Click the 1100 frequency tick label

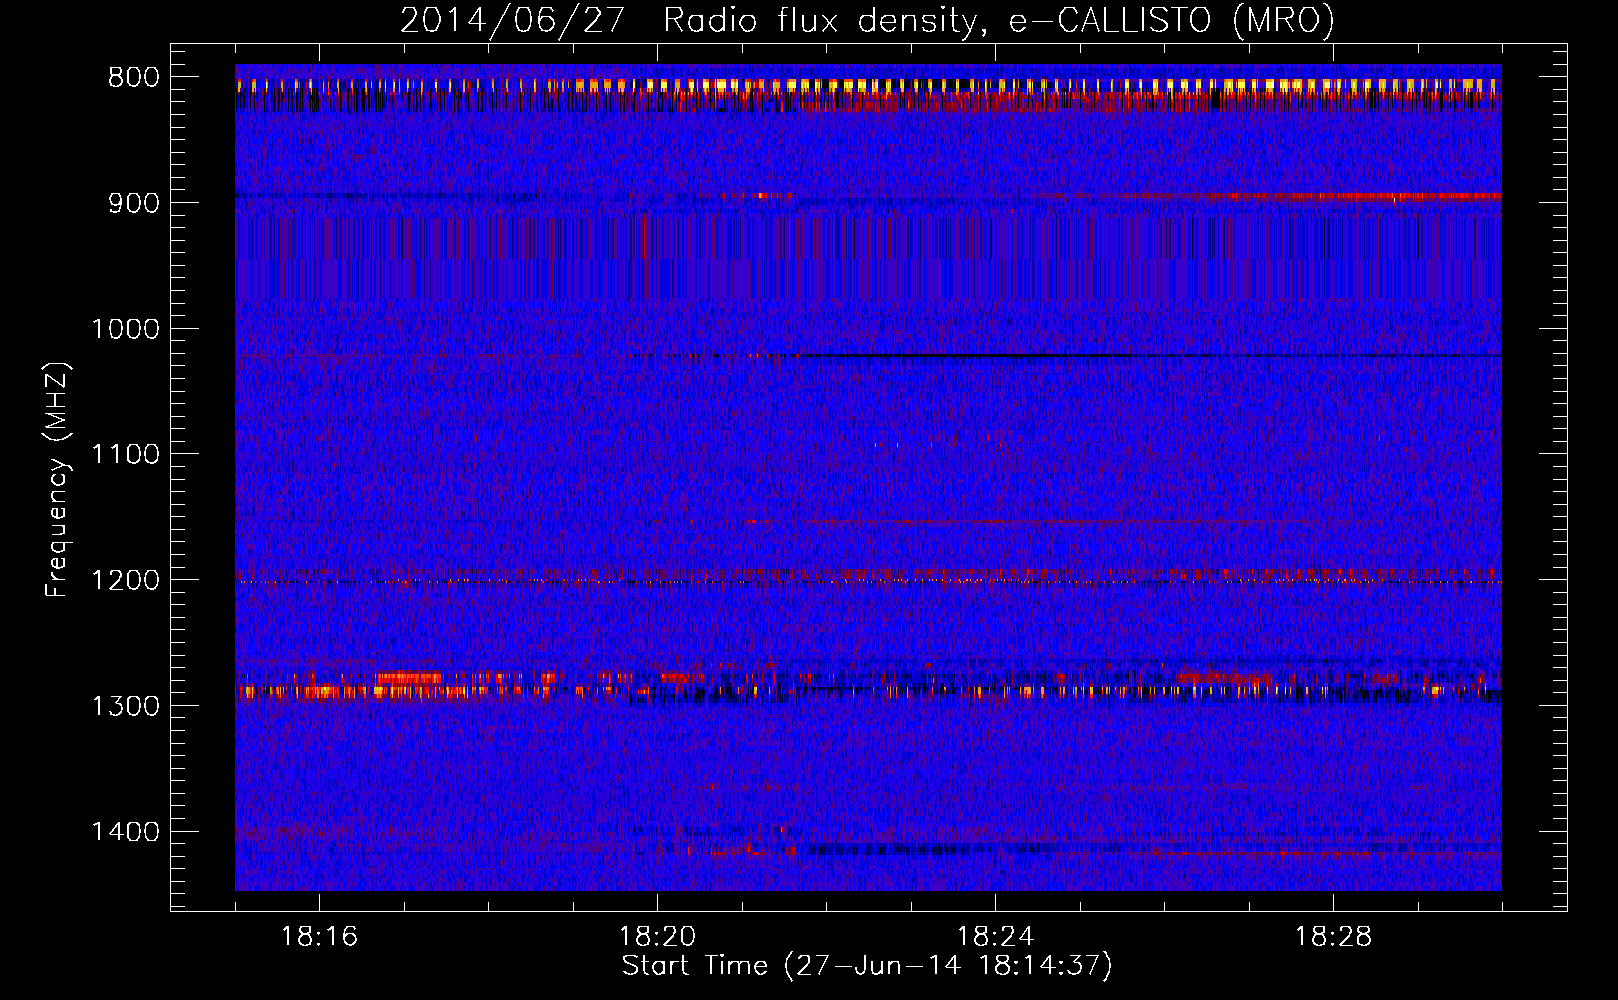pos(126,455)
